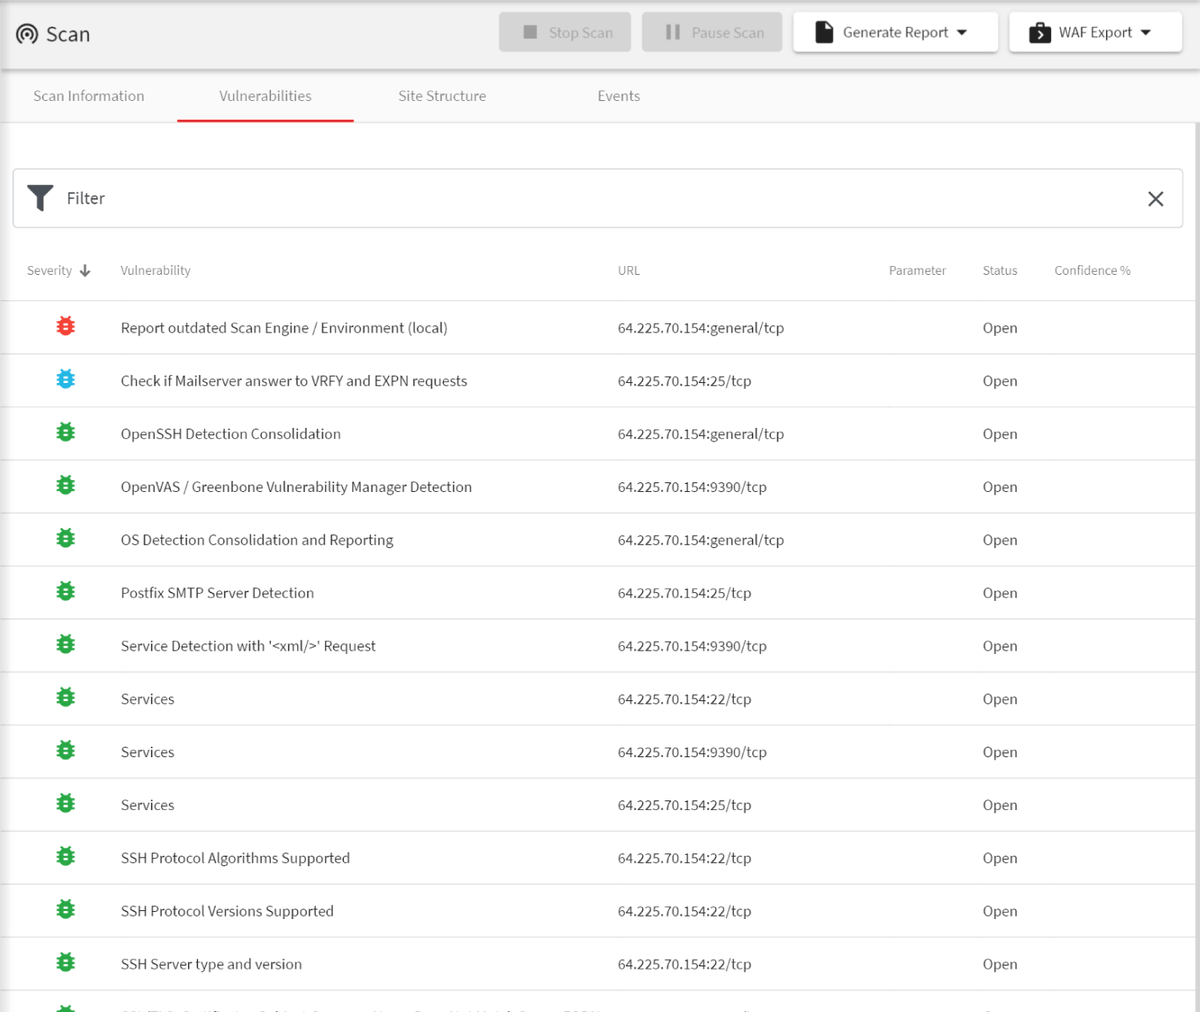Click the Confidence % column header

[x=1091, y=270]
